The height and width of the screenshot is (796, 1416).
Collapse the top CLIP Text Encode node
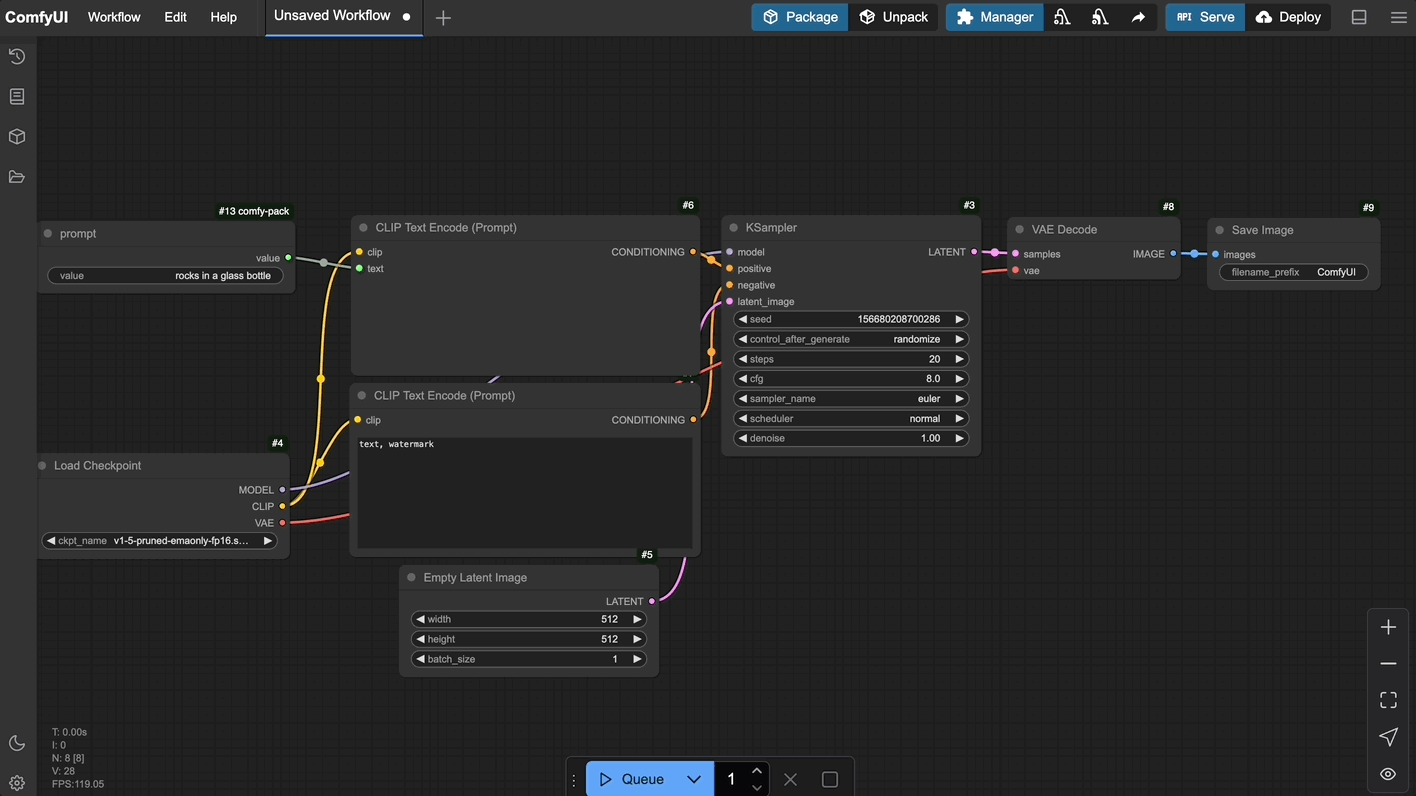(363, 228)
